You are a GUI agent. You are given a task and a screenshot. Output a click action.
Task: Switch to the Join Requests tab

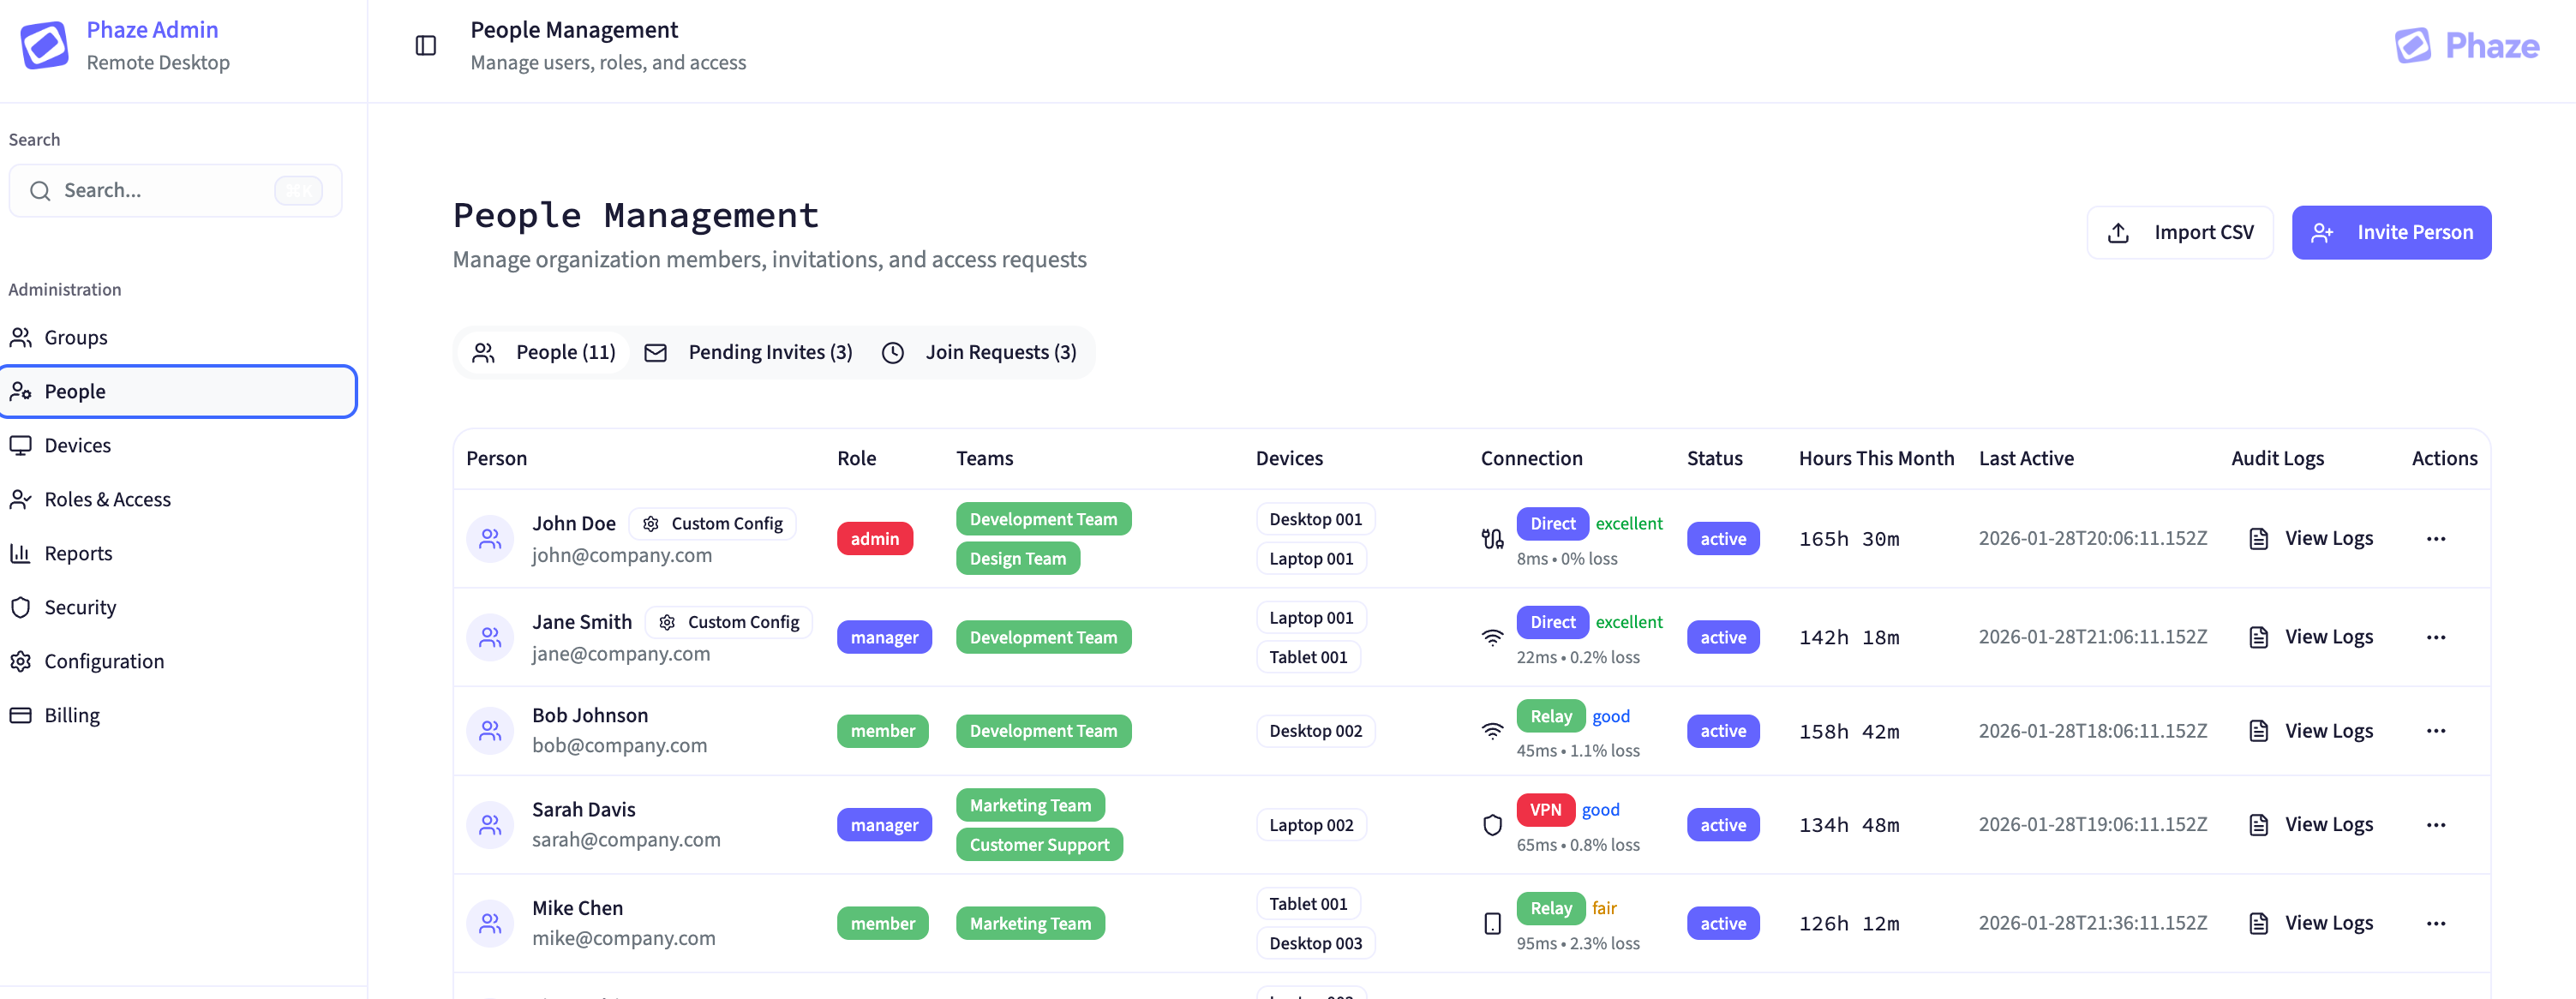tap(980, 352)
